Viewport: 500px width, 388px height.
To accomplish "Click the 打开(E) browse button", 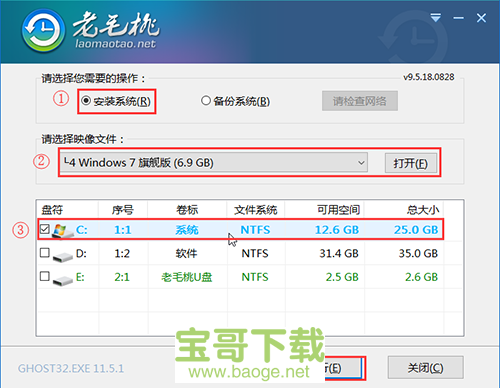I will (411, 163).
